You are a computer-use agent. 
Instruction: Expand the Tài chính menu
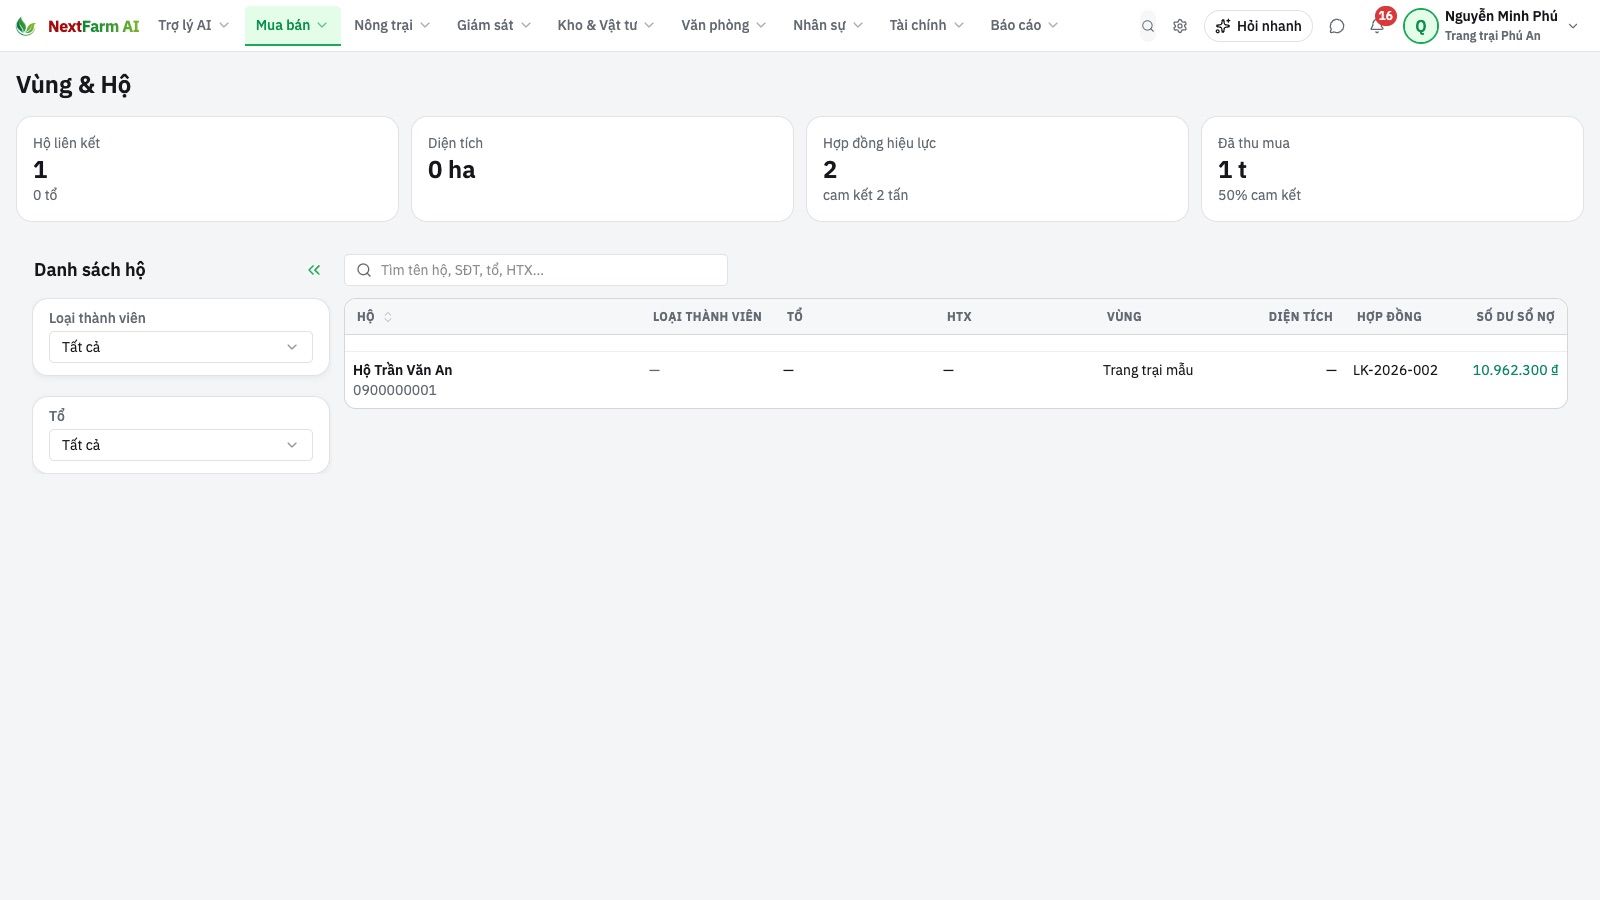(927, 25)
